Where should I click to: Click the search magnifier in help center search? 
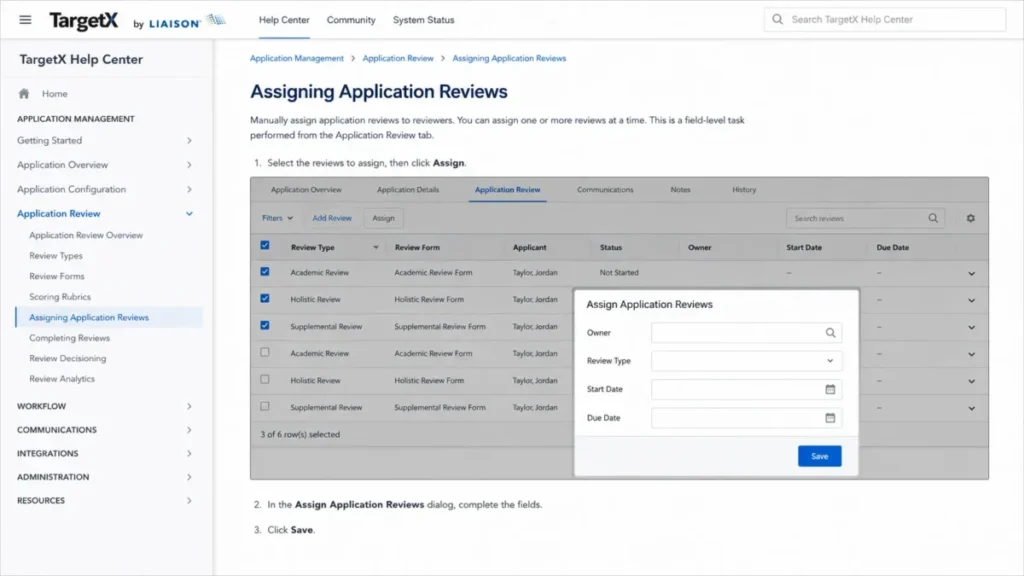pyautogui.click(x=777, y=20)
